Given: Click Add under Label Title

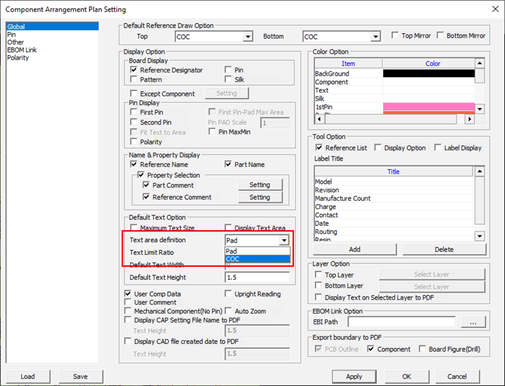Looking at the screenshot, I should click(x=355, y=249).
